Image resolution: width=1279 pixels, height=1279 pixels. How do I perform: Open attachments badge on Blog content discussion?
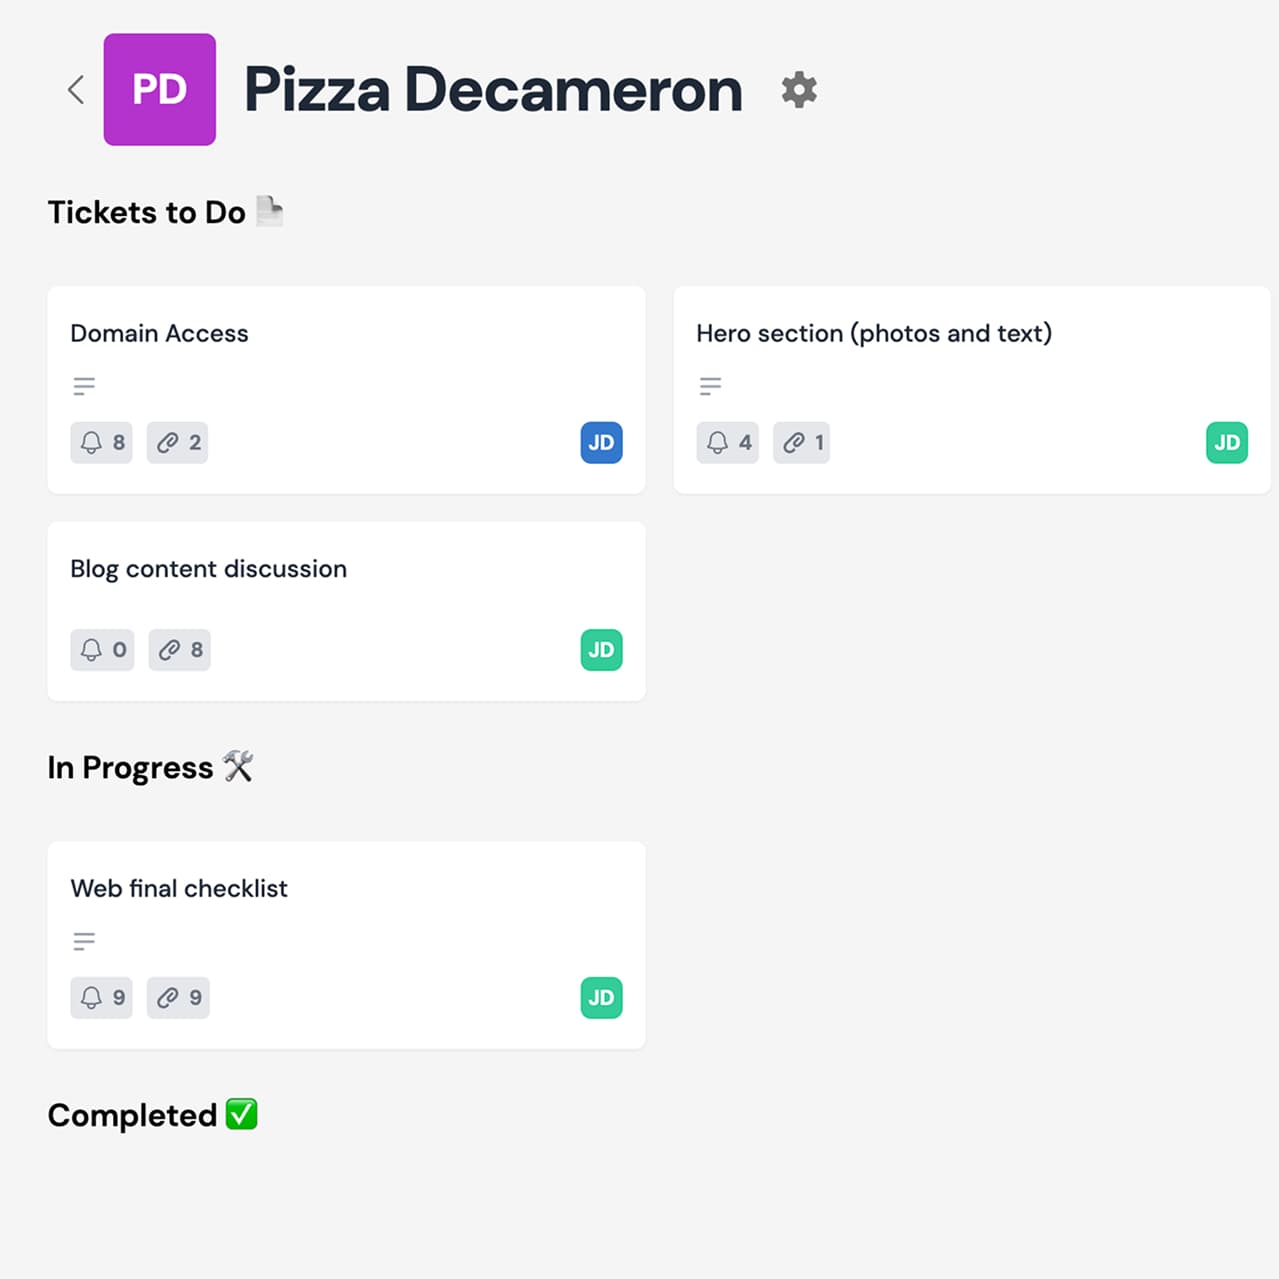179,650
